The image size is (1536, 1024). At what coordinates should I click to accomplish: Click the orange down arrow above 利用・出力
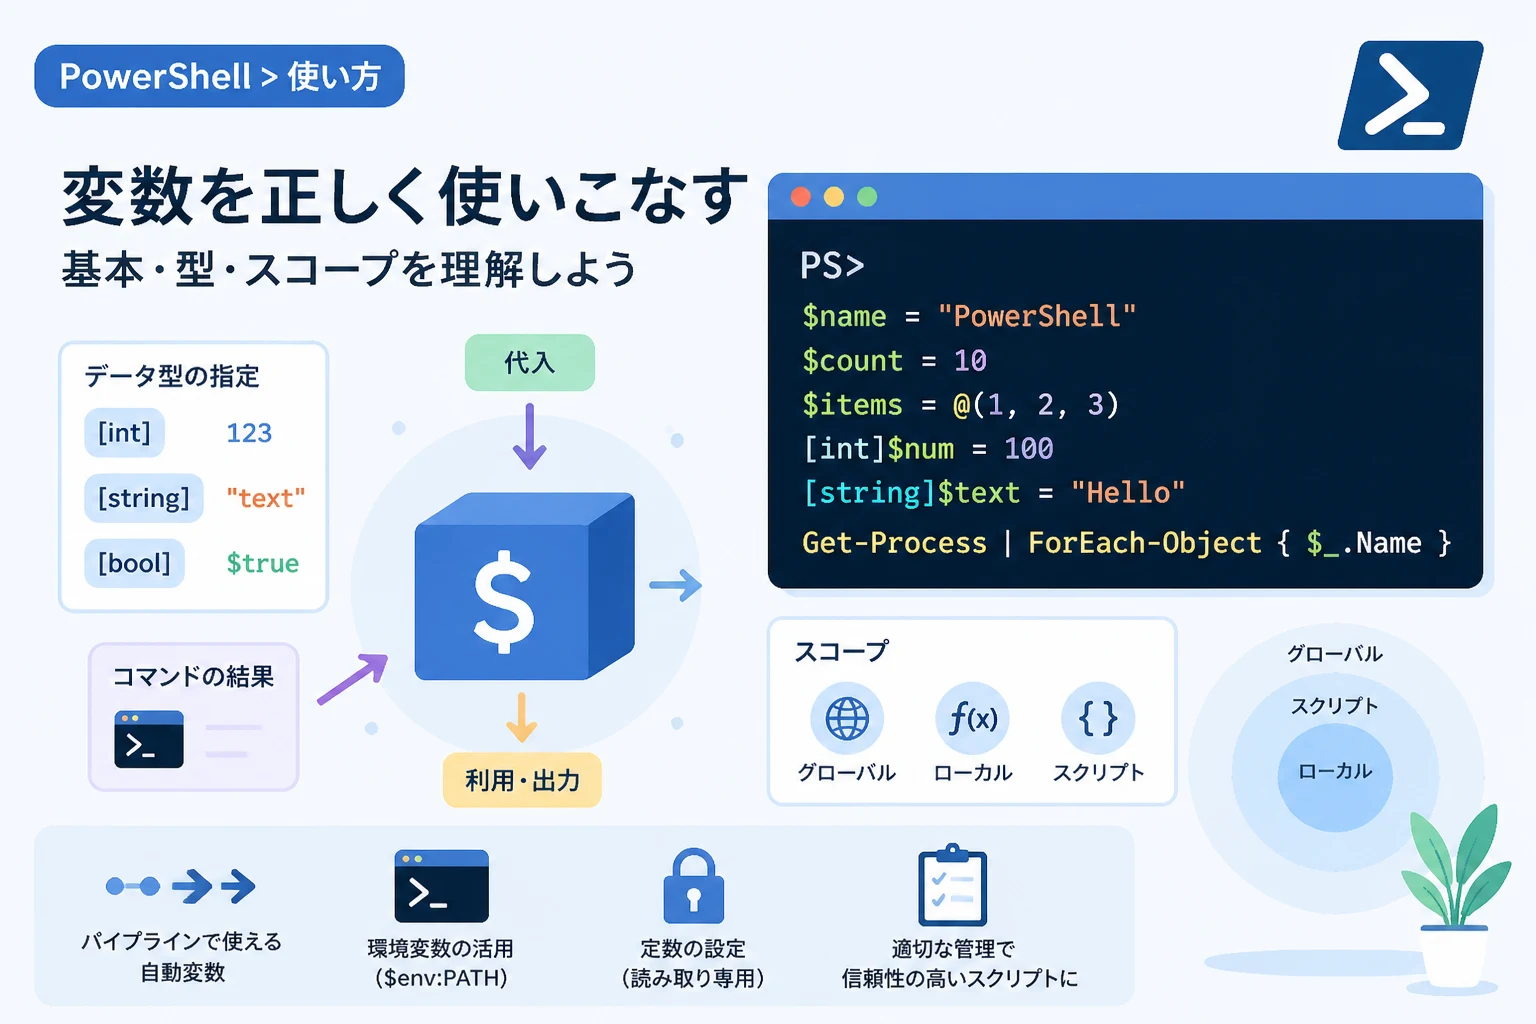(x=521, y=717)
